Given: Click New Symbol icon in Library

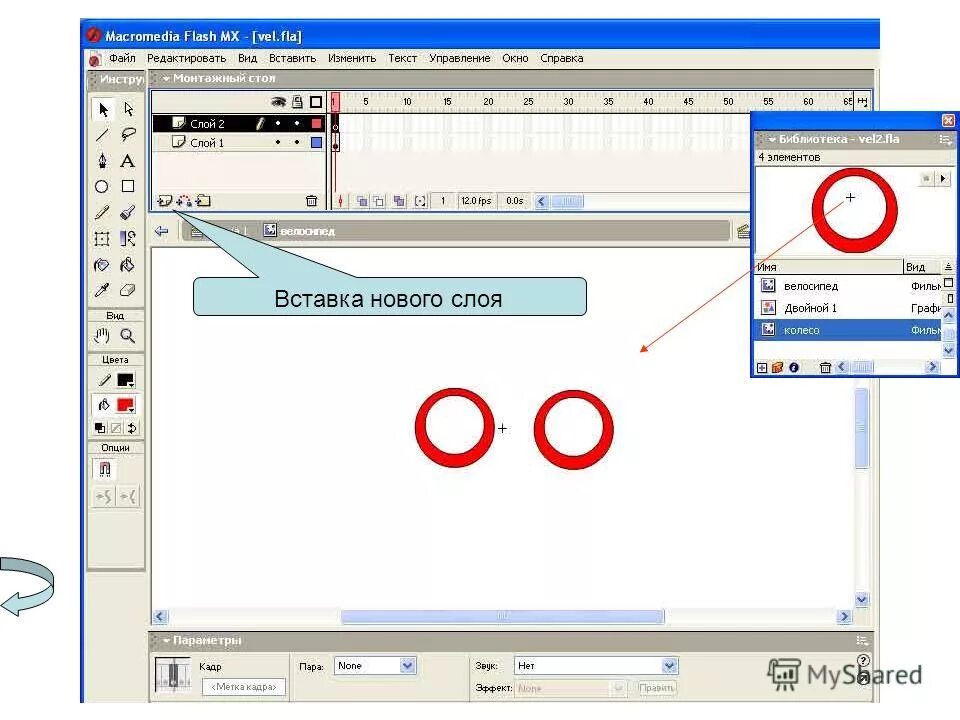Looking at the screenshot, I should pos(762,367).
